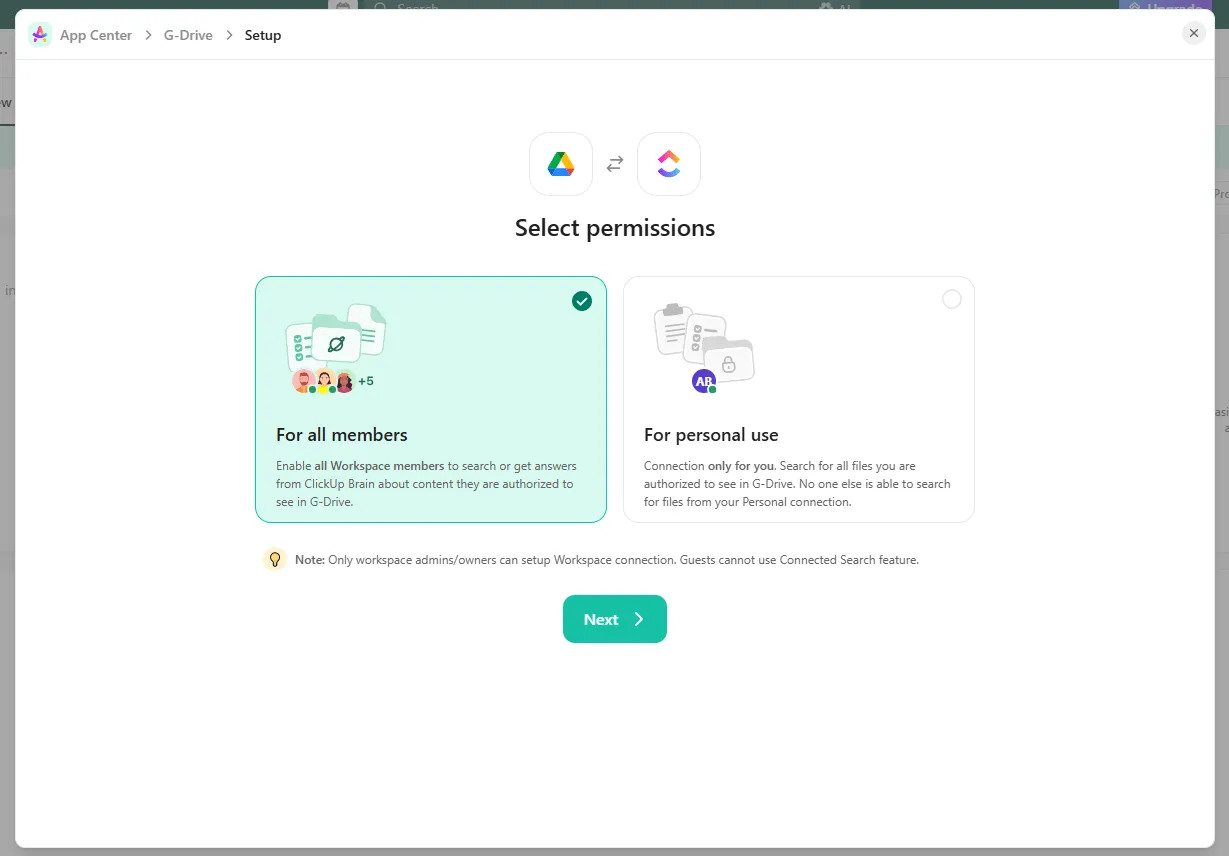Screen dimensions: 1229x856
Task: Click the sync arrows between logos
Action: [x=615, y=164]
